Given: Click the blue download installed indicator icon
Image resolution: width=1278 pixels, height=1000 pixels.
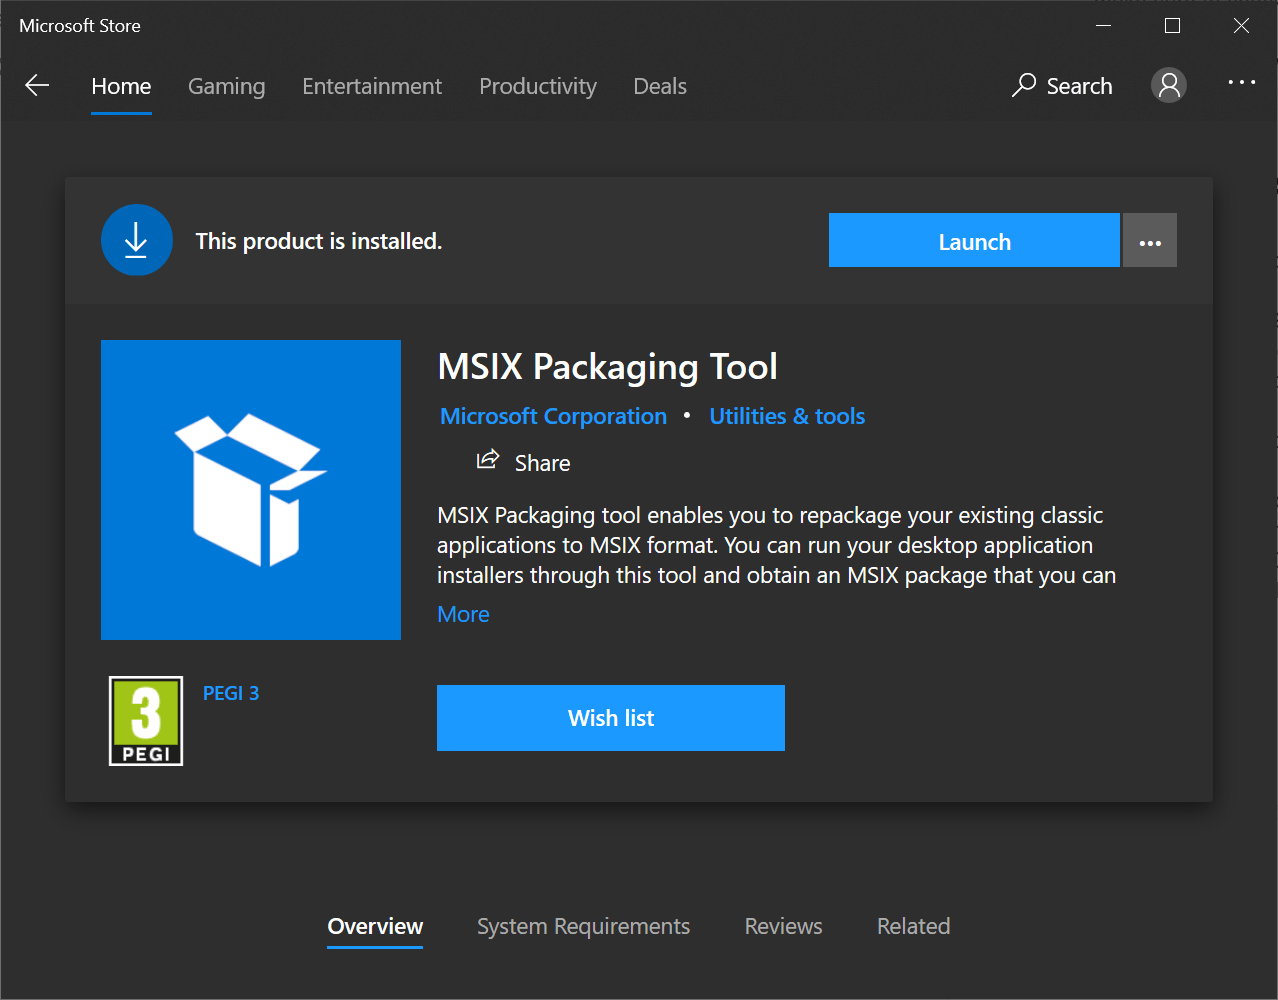Looking at the screenshot, I should click(136, 240).
